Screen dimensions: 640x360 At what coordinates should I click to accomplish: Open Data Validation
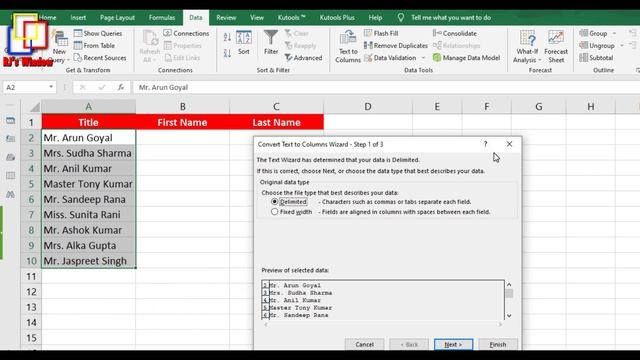point(390,58)
